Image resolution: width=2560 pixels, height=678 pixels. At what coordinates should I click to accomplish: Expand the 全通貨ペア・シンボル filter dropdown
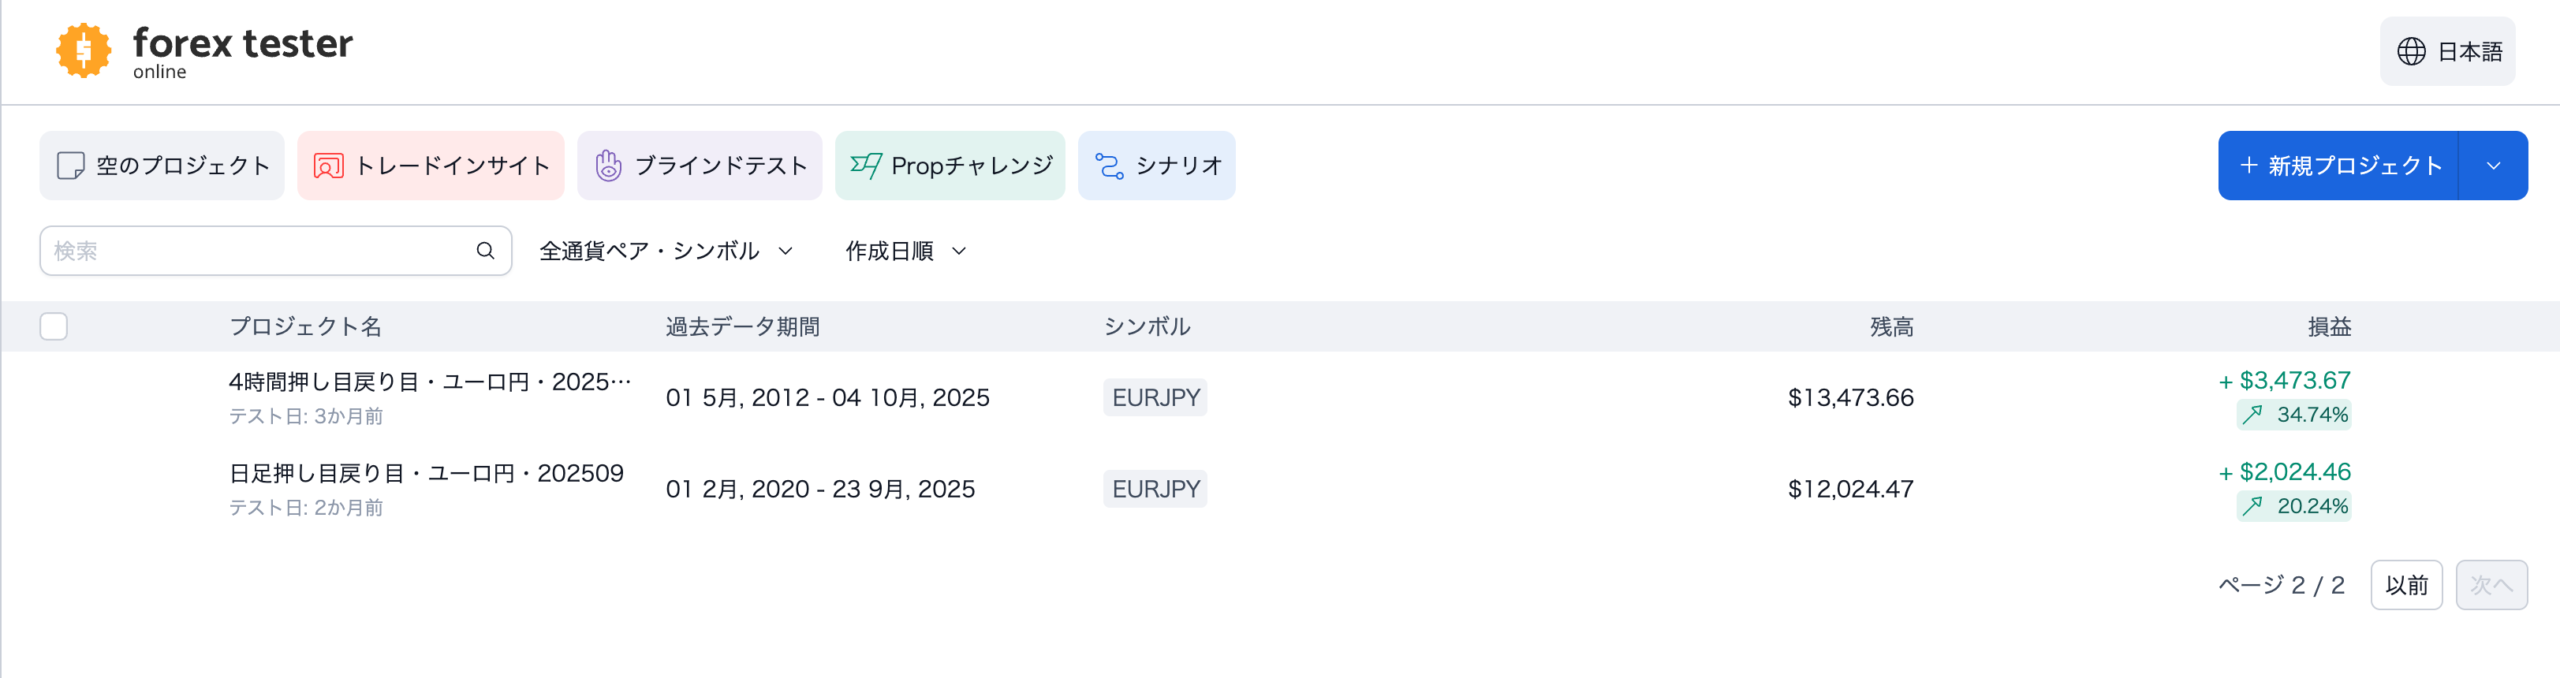click(x=666, y=251)
